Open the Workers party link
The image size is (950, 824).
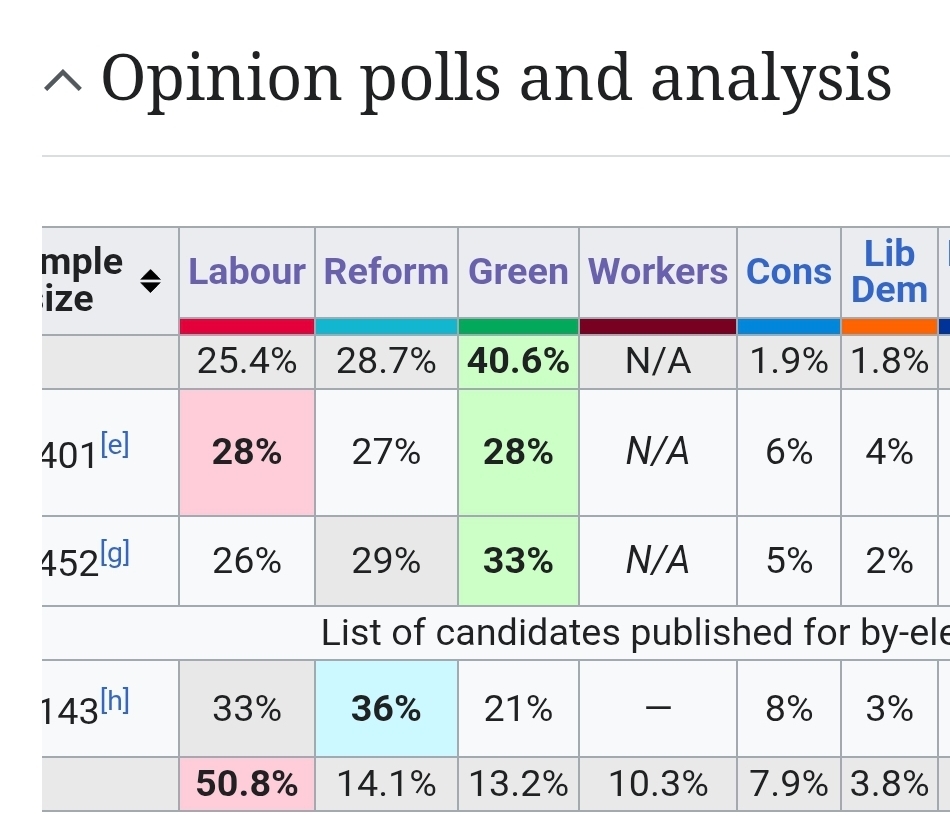coord(658,272)
